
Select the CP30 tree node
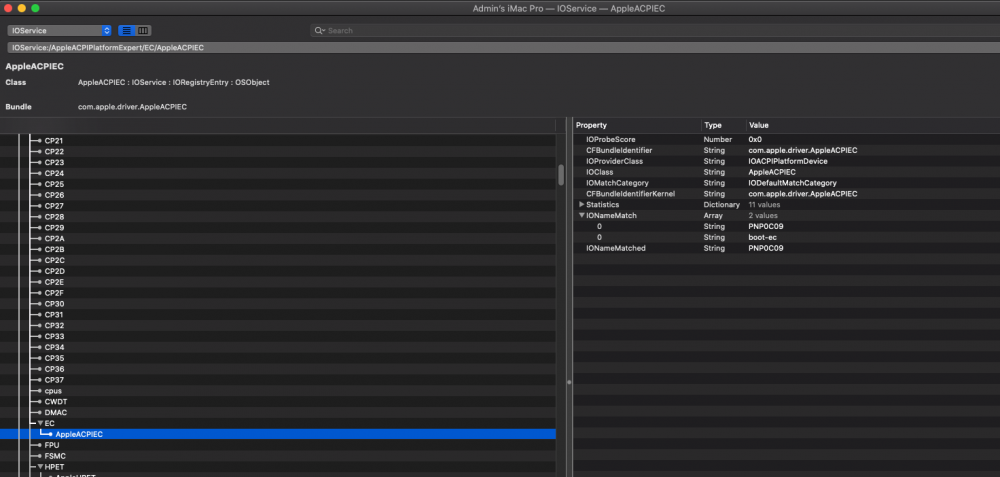click(54, 304)
